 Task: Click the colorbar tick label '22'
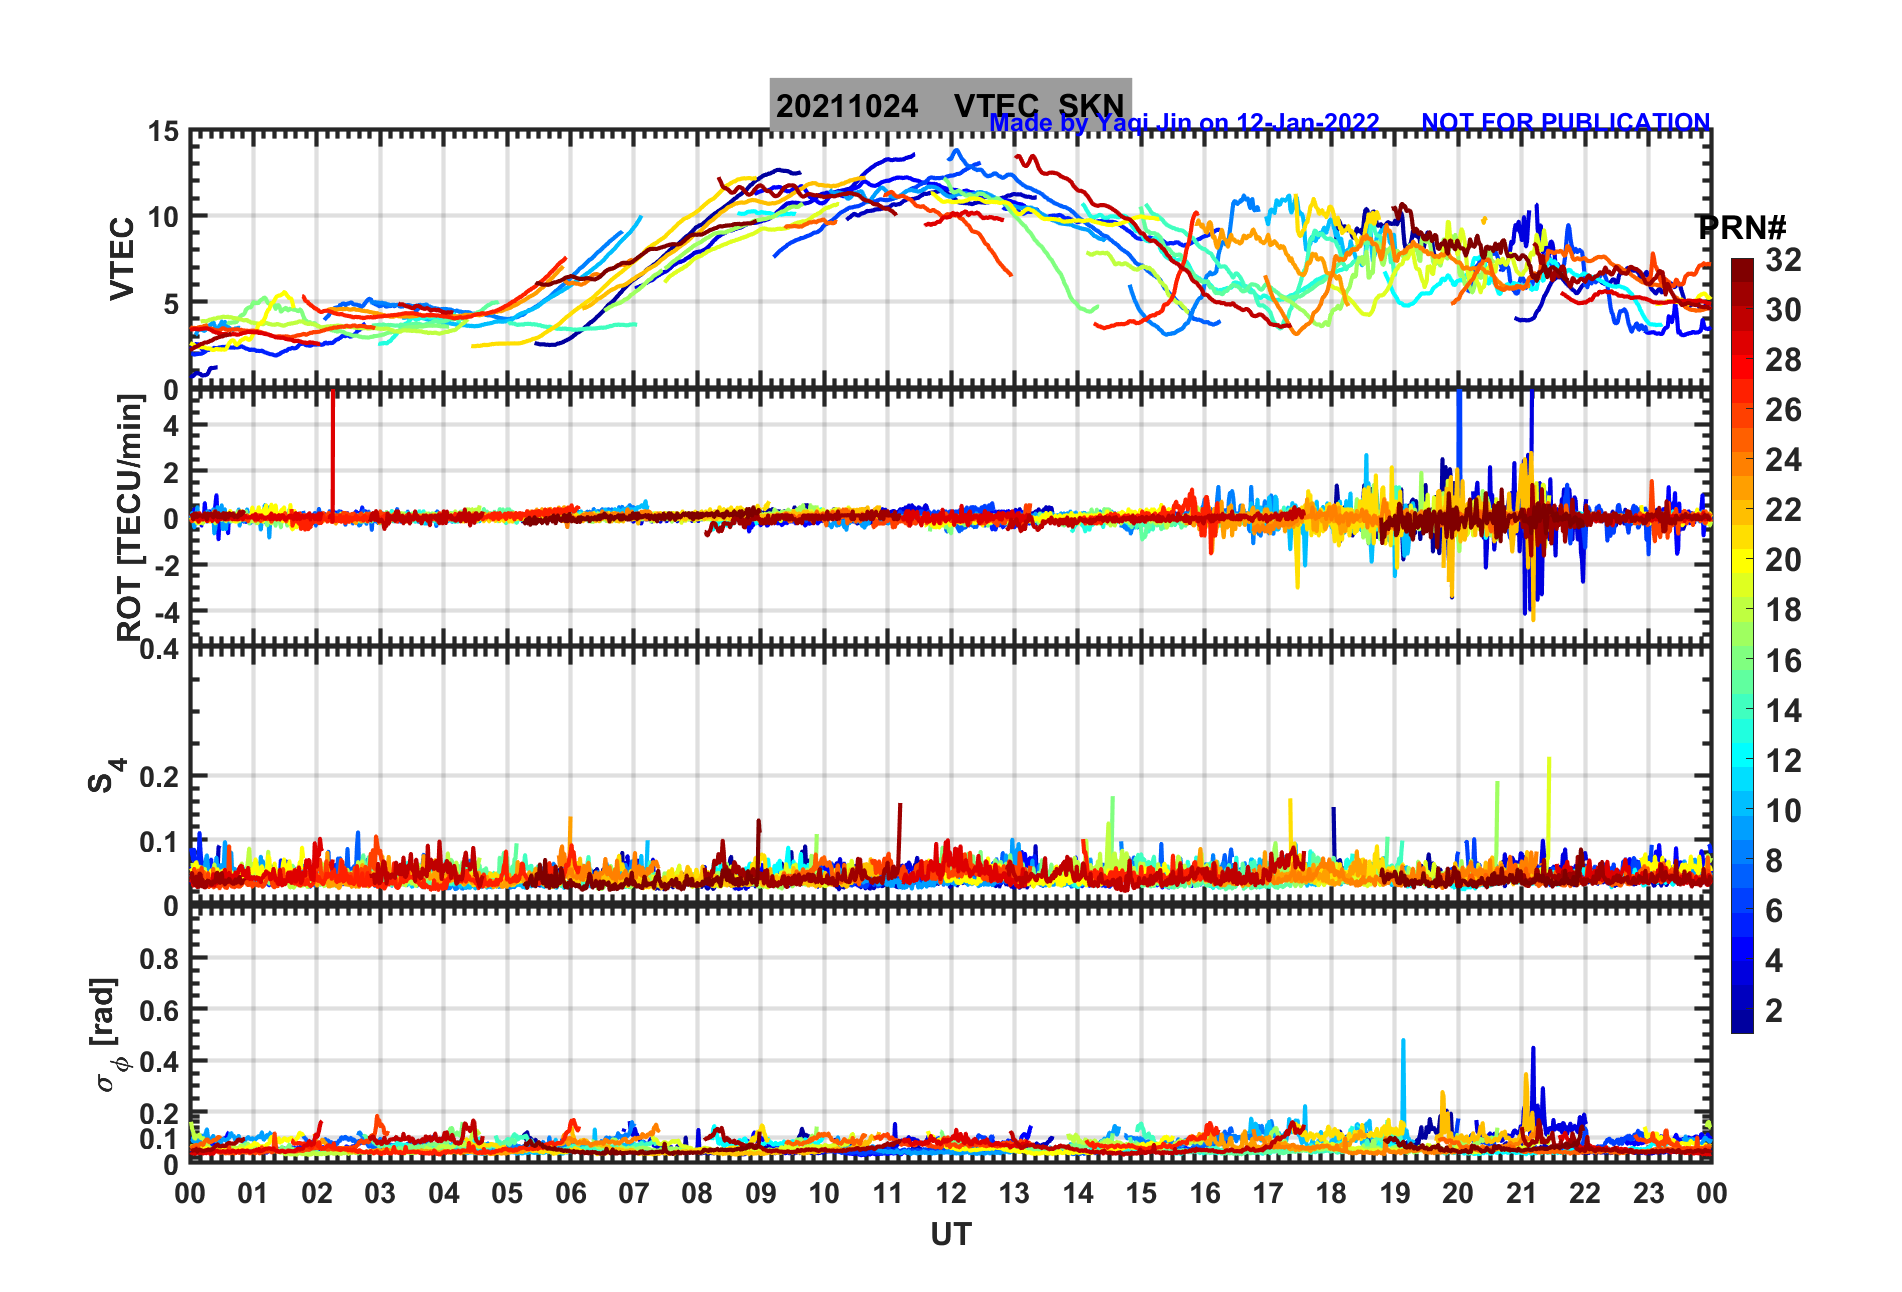click(1783, 510)
